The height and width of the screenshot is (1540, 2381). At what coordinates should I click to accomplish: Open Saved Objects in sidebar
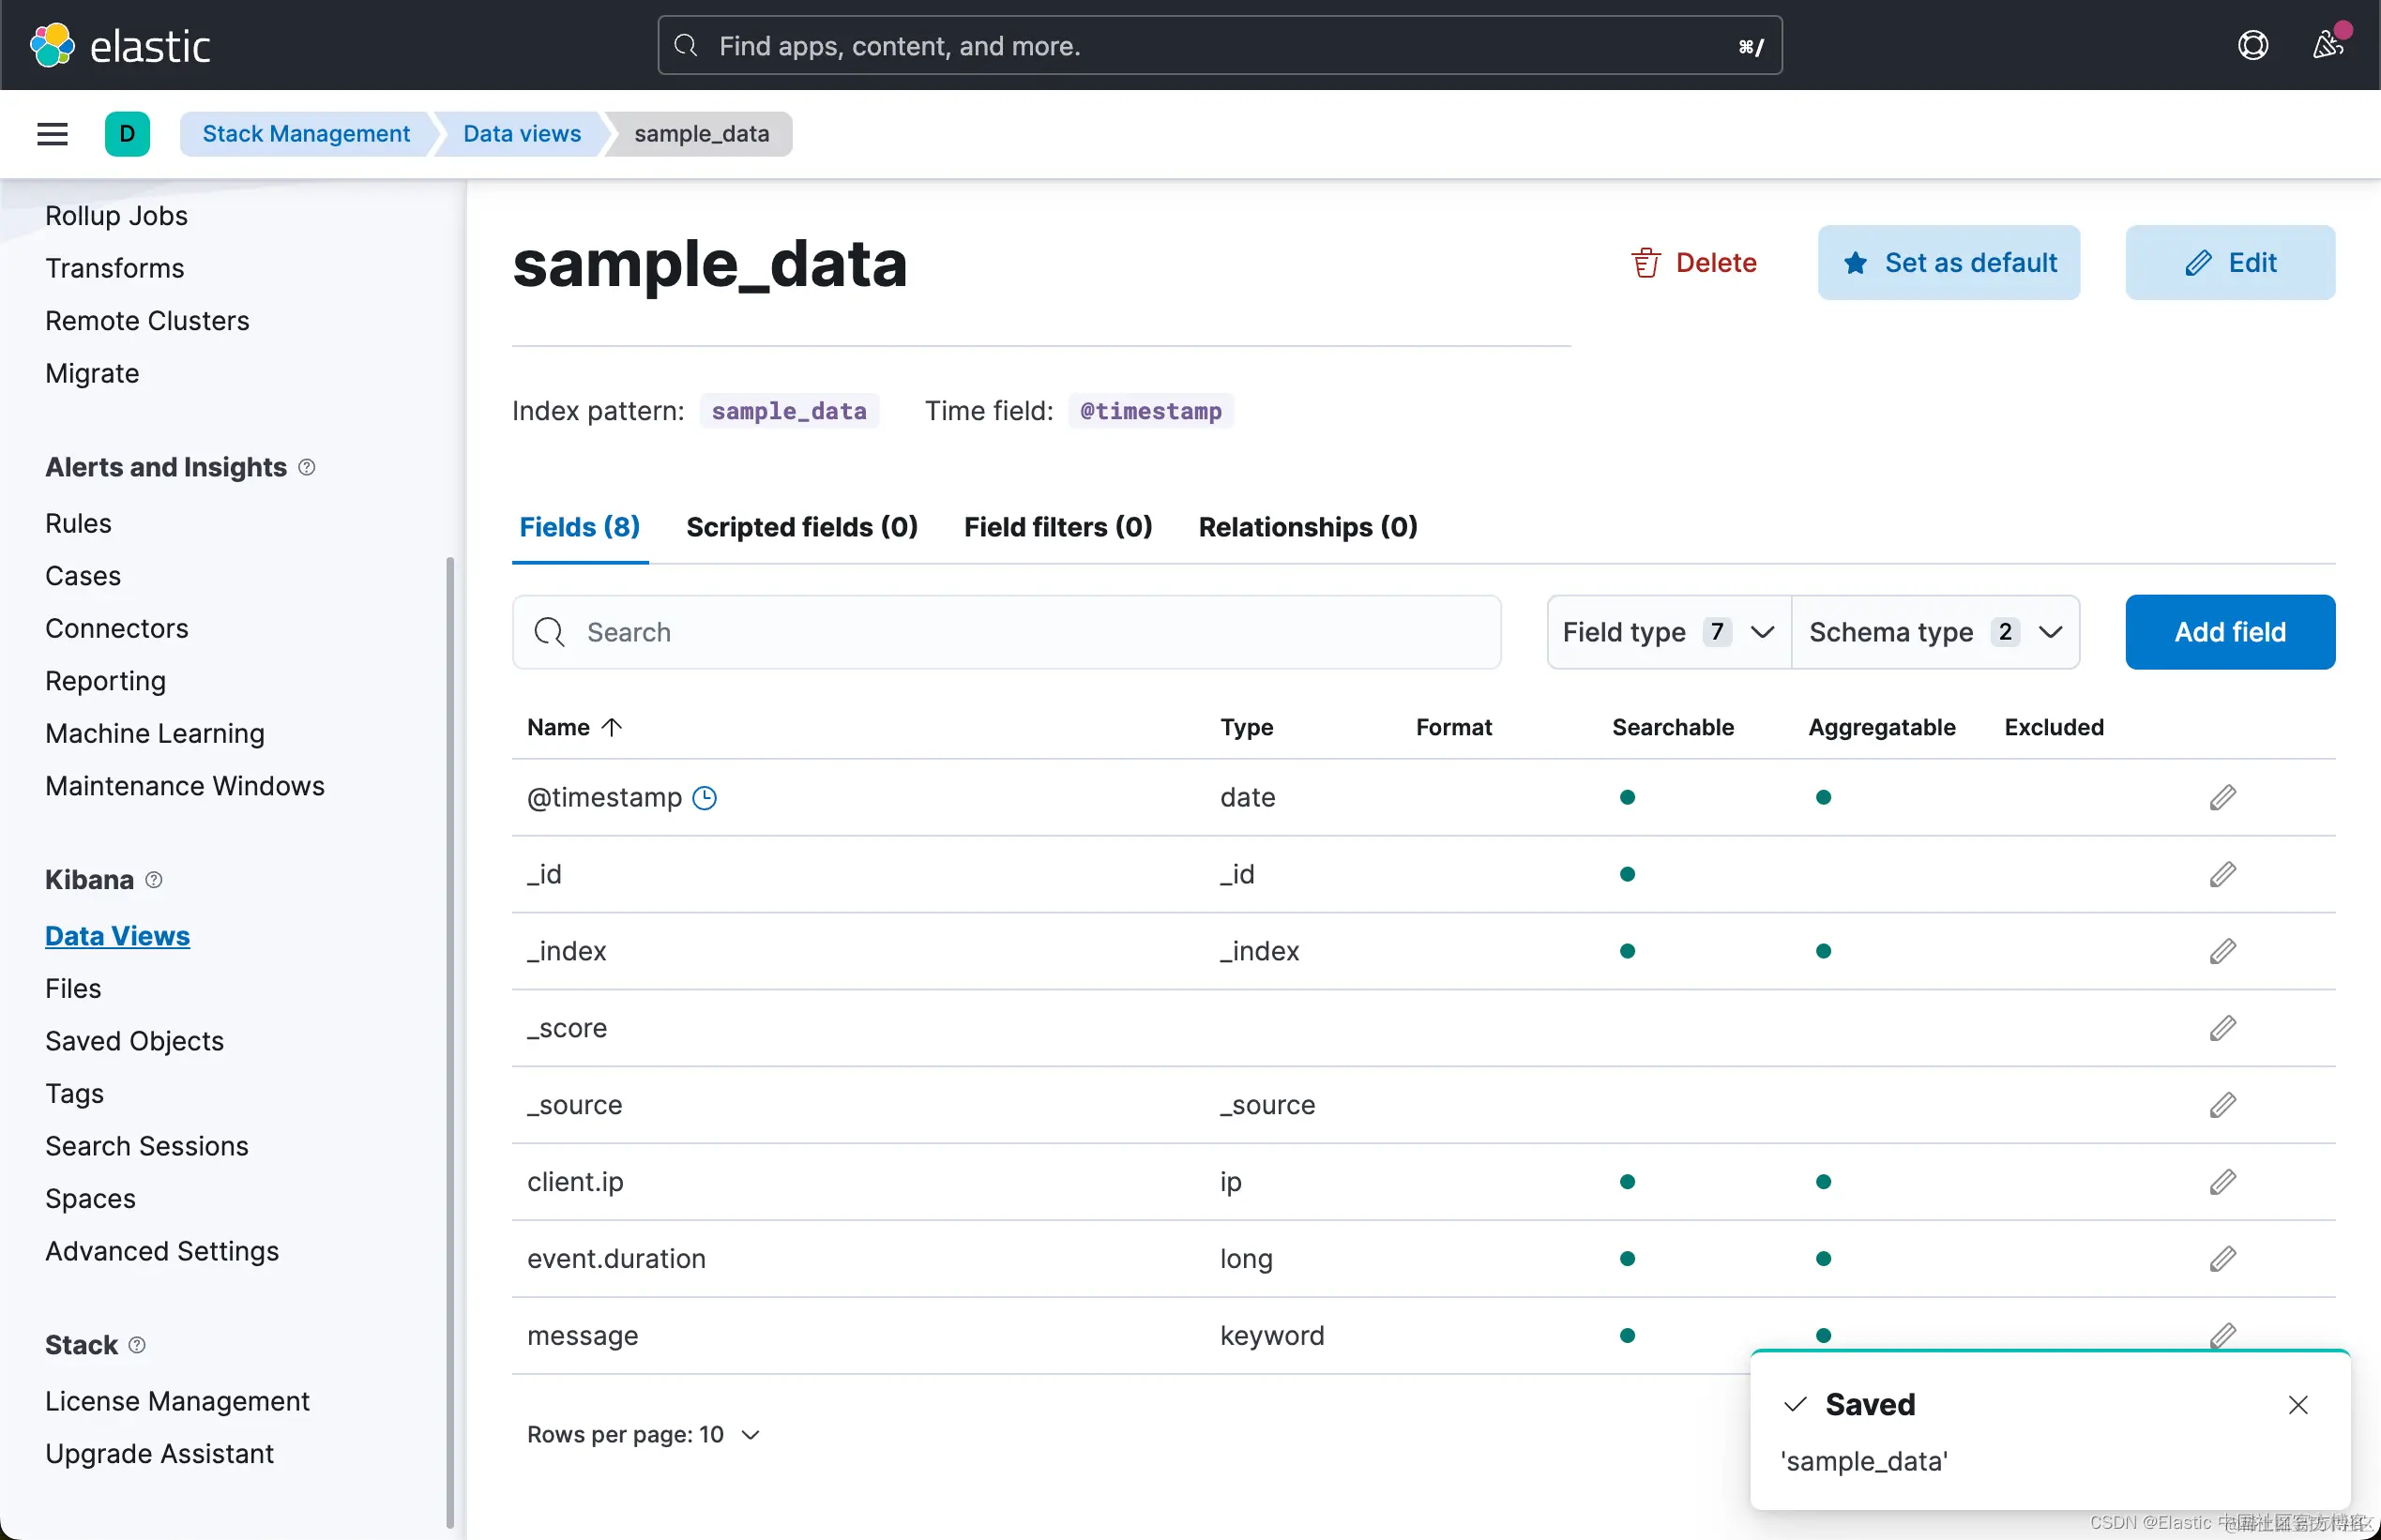[134, 1041]
